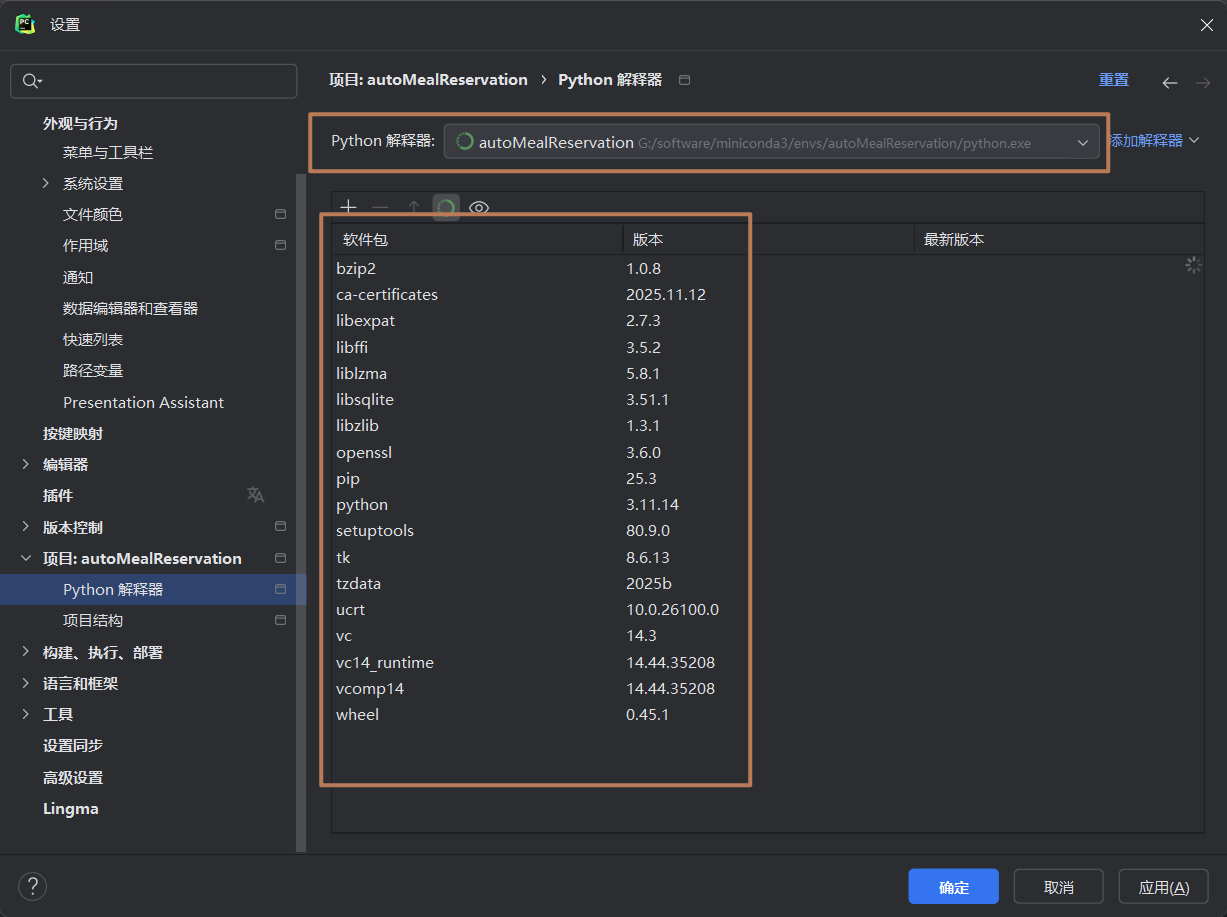Click the 确定 button
Viewport: 1227px width, 917px height.
click(x=953, y=887)
